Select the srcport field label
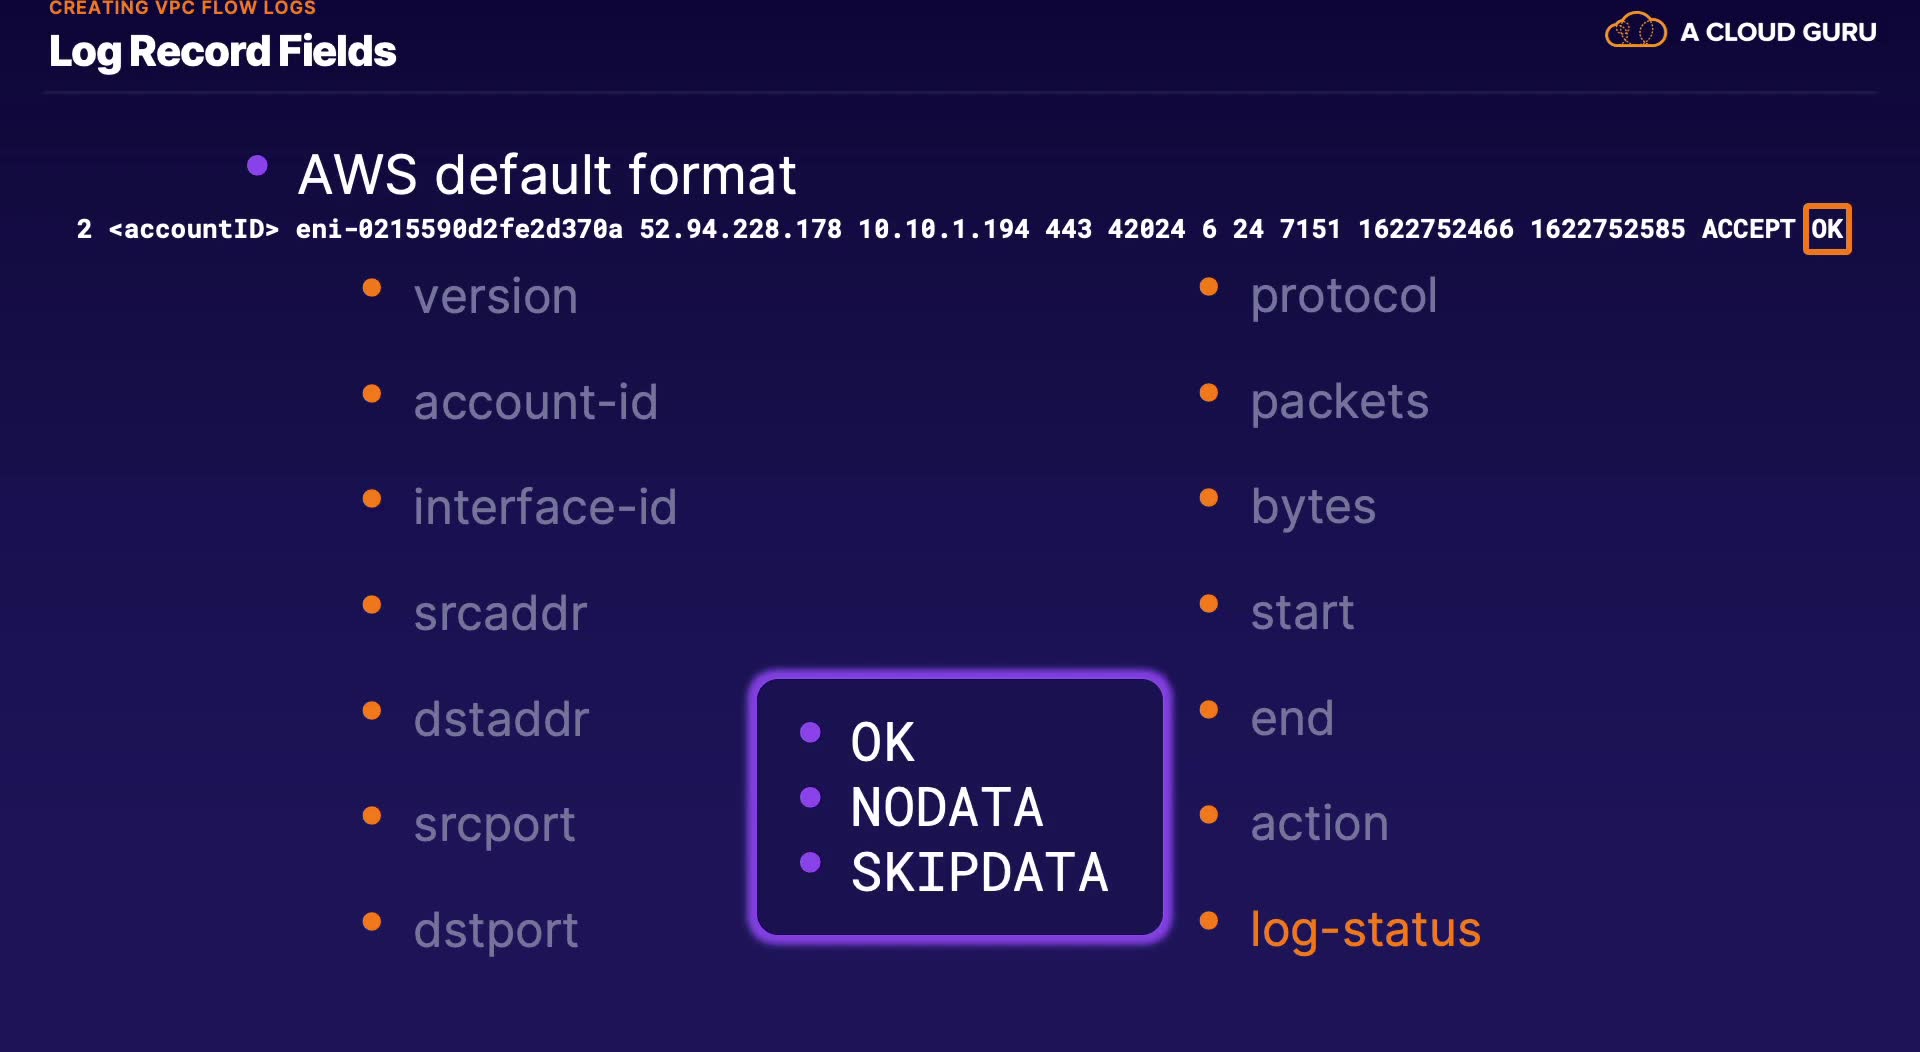1920x1052 pixels. [x=494, y=825]
